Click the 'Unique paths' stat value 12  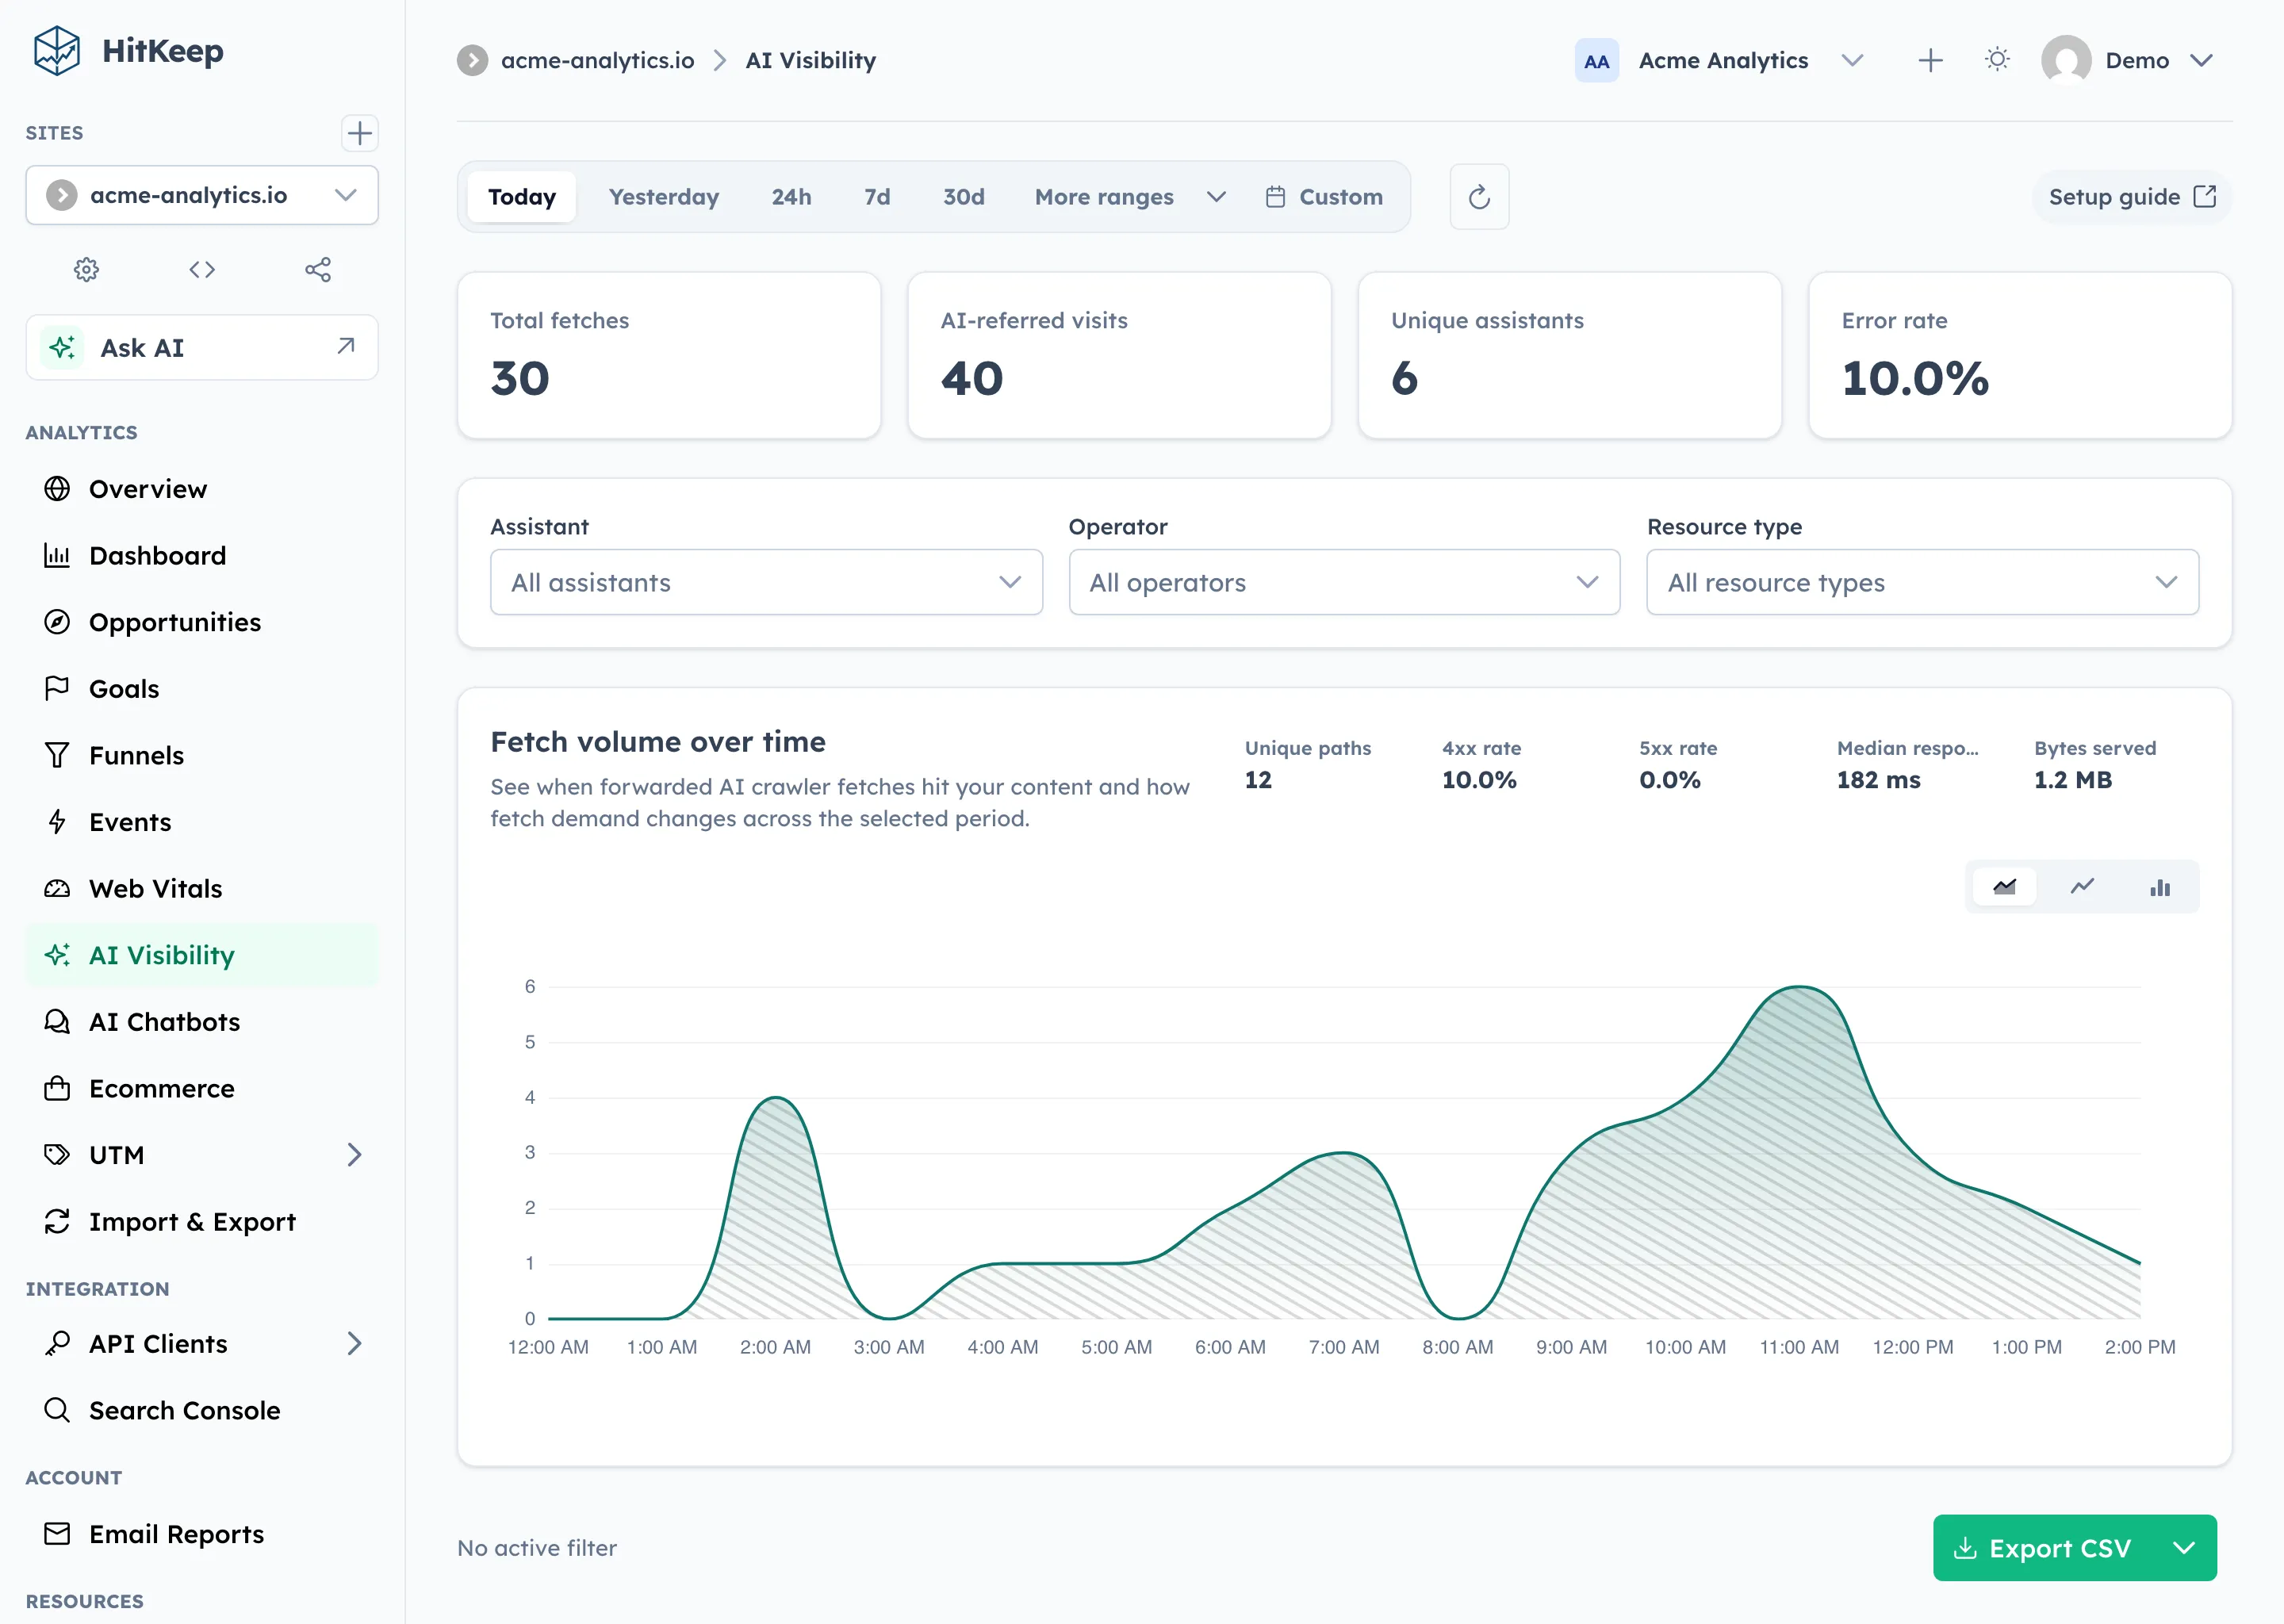coord(1258,780)
